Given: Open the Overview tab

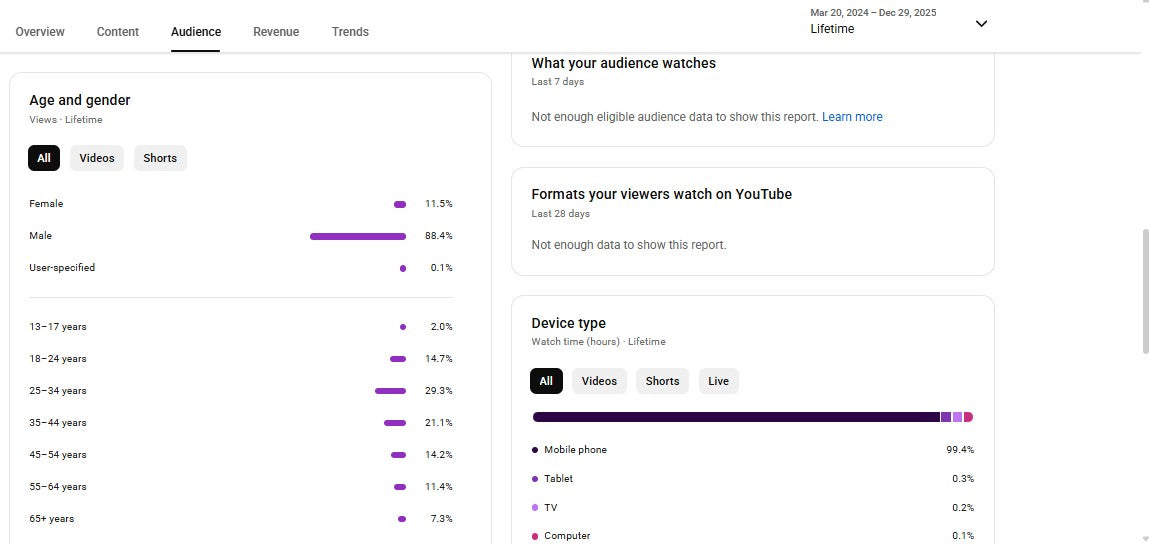Looking at the screenshot, I should click(40, 32).
